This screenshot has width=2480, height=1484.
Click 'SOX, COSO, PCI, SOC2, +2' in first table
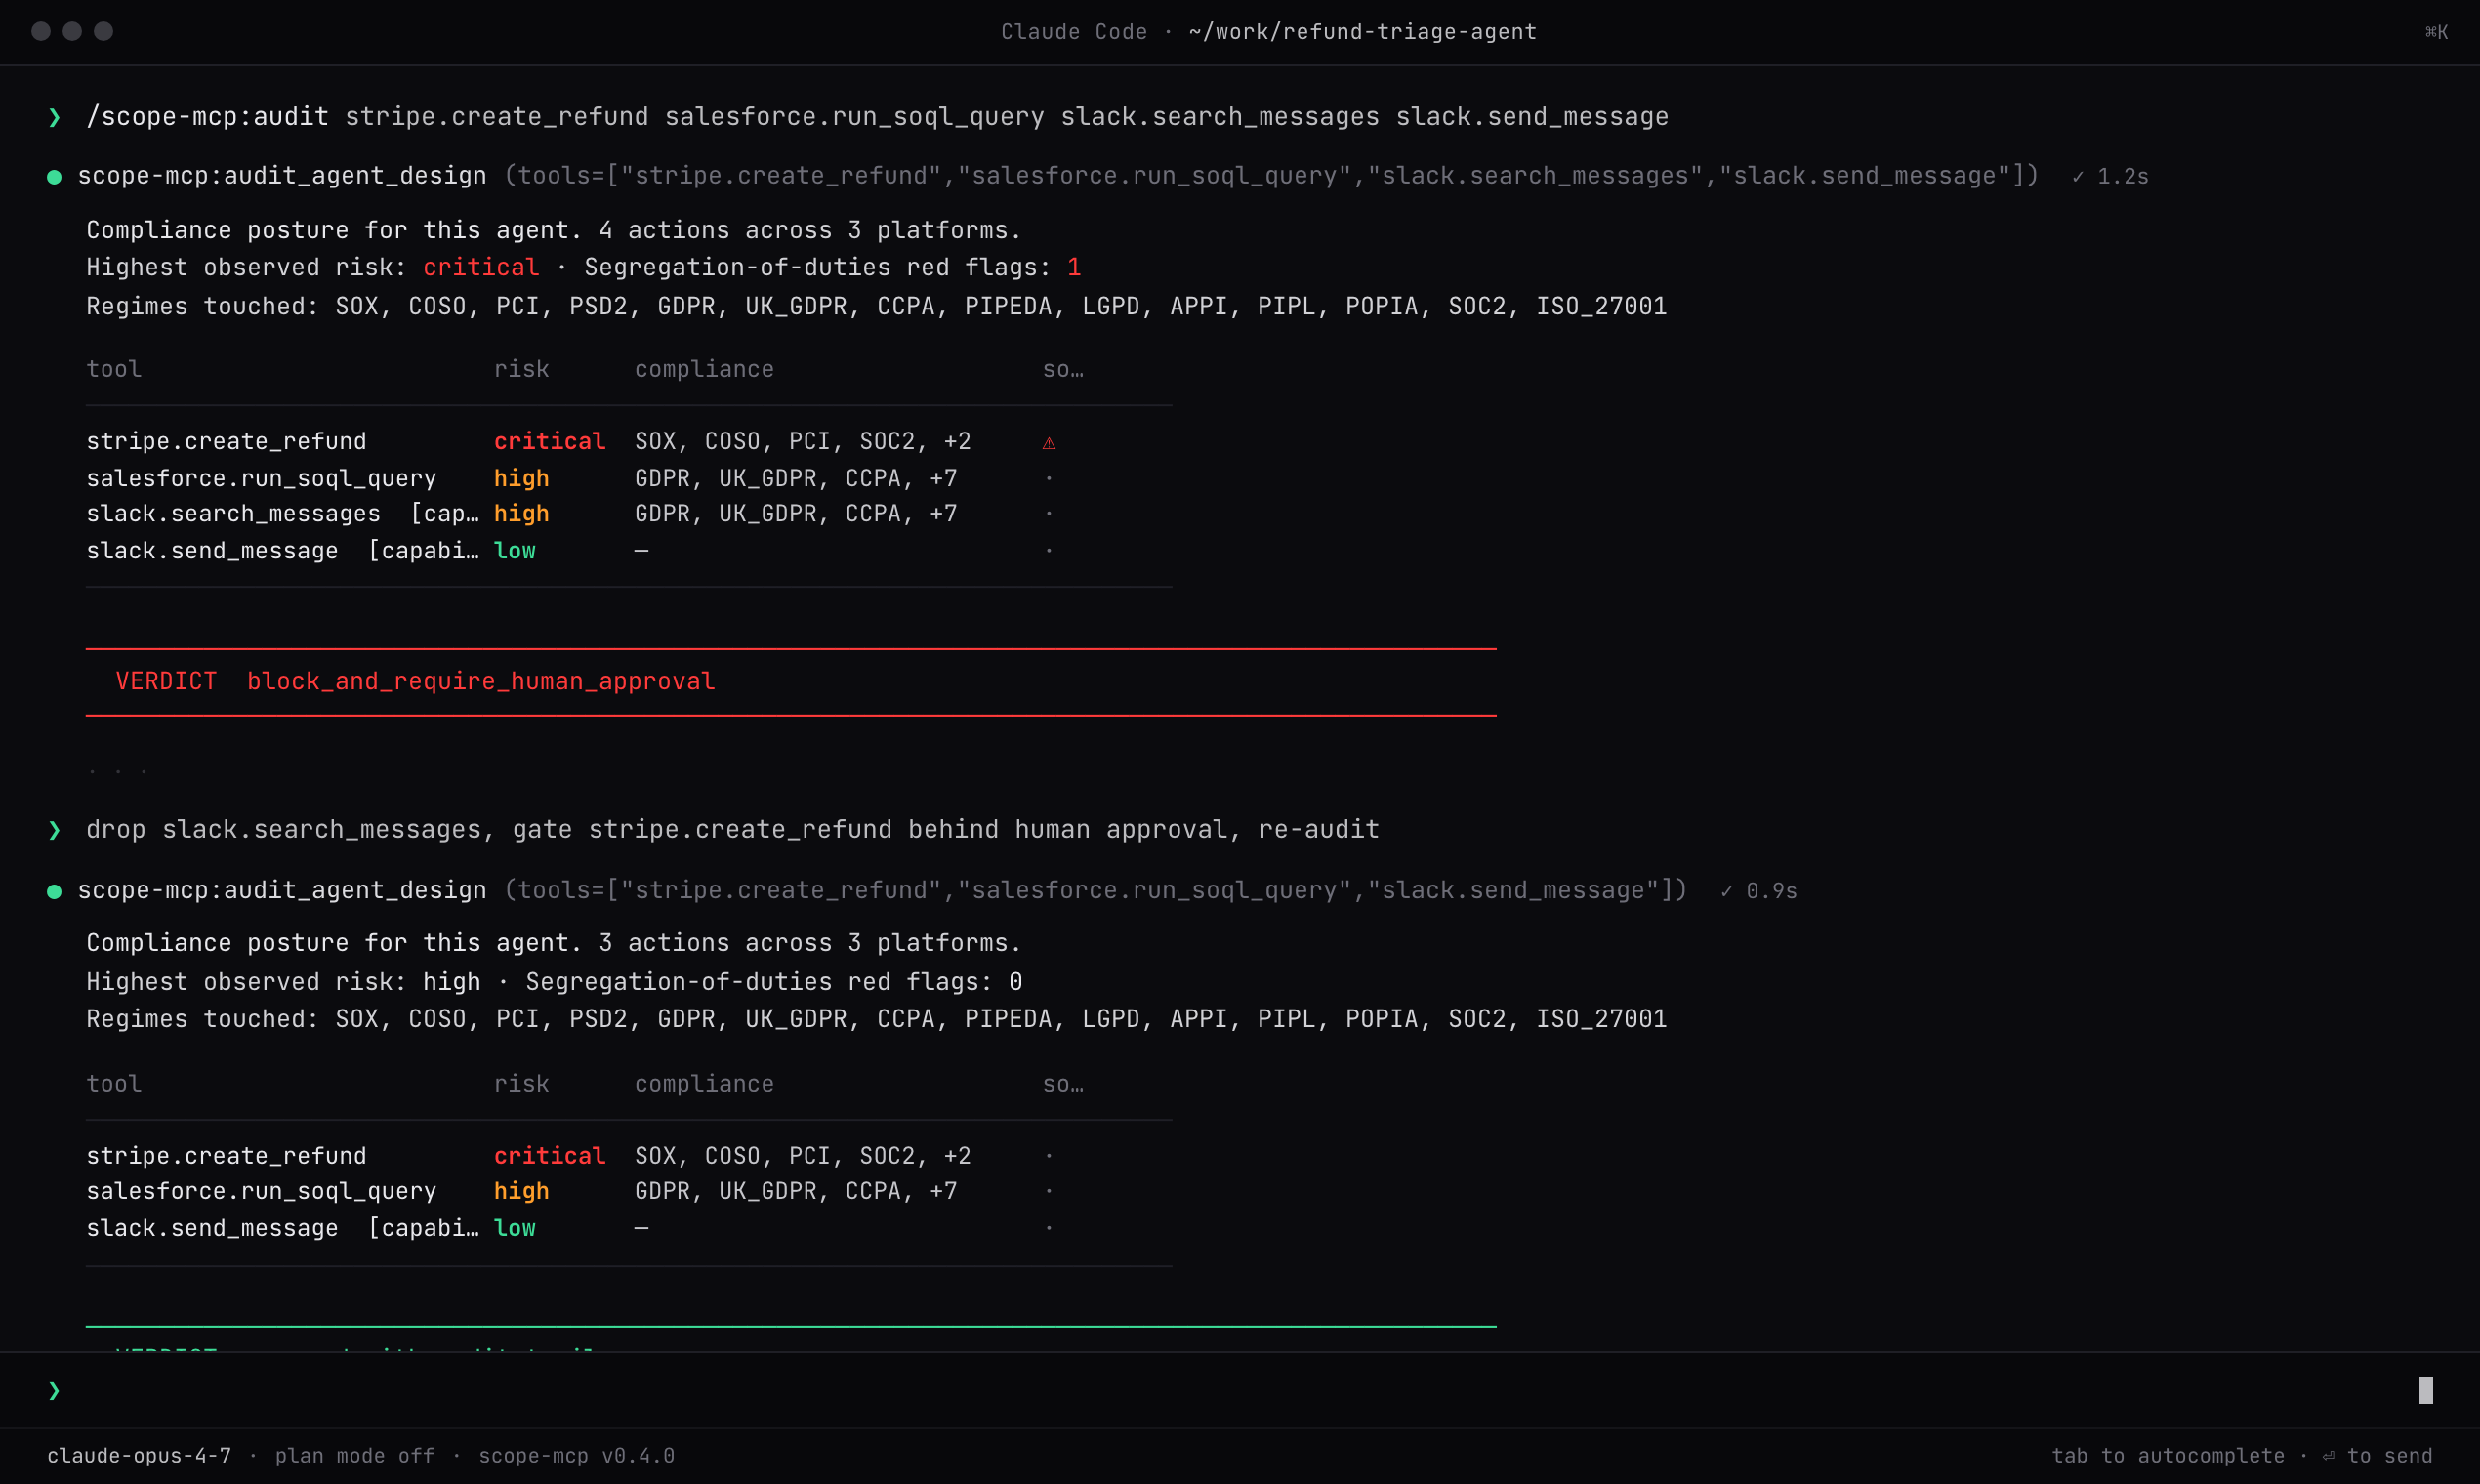click(803, 442)
